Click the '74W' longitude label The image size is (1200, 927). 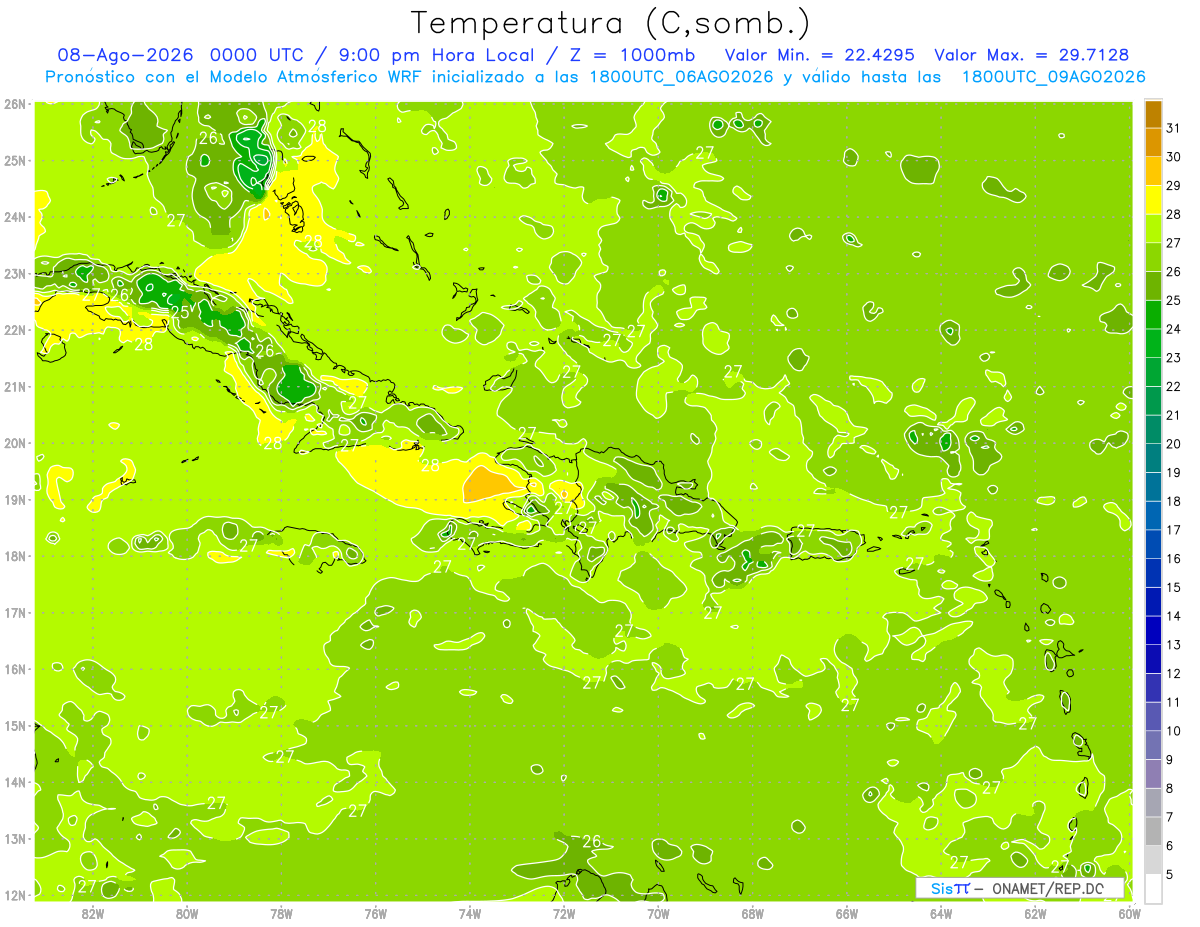click(x=470, y=913)
